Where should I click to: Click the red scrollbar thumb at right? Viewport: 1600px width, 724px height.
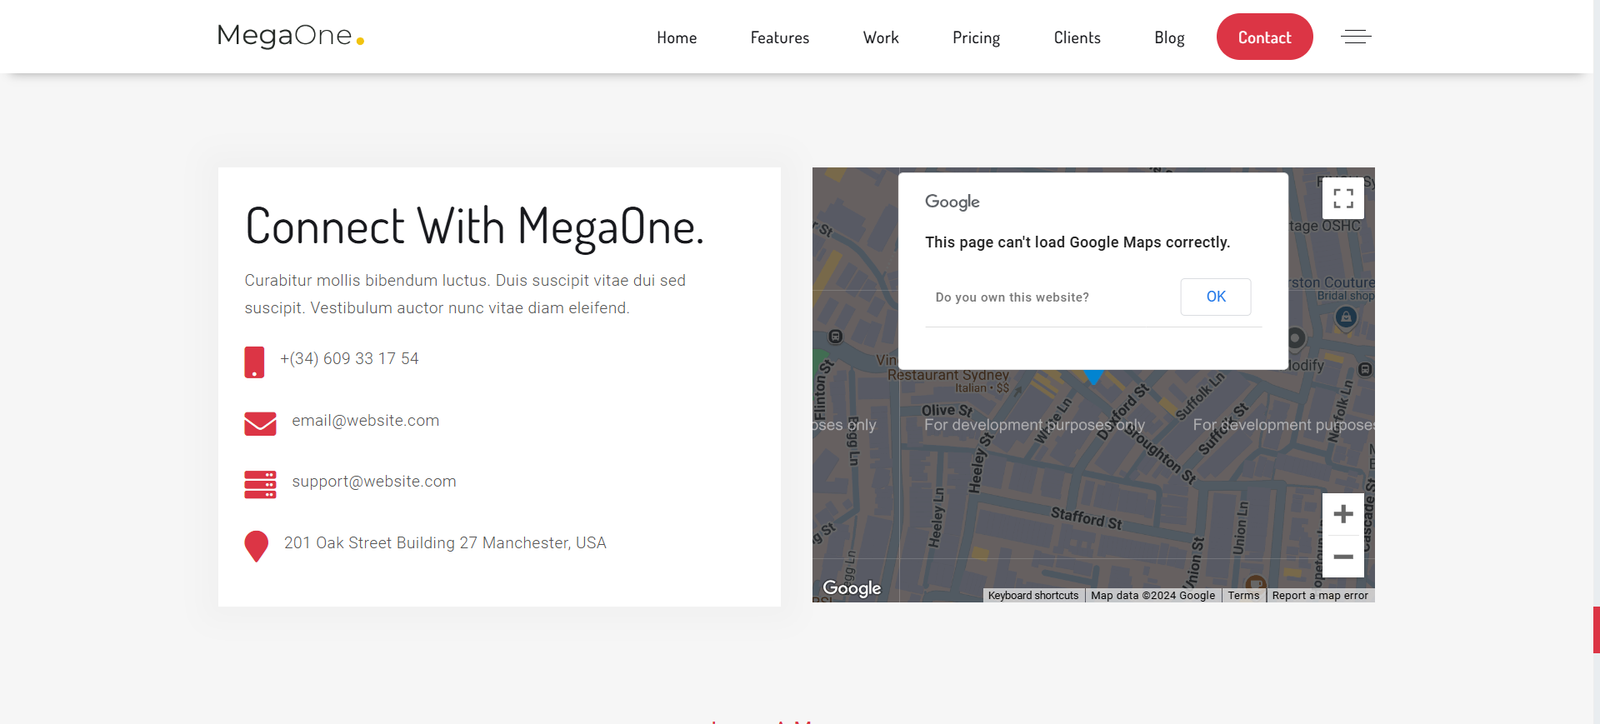pos(1596,629)
